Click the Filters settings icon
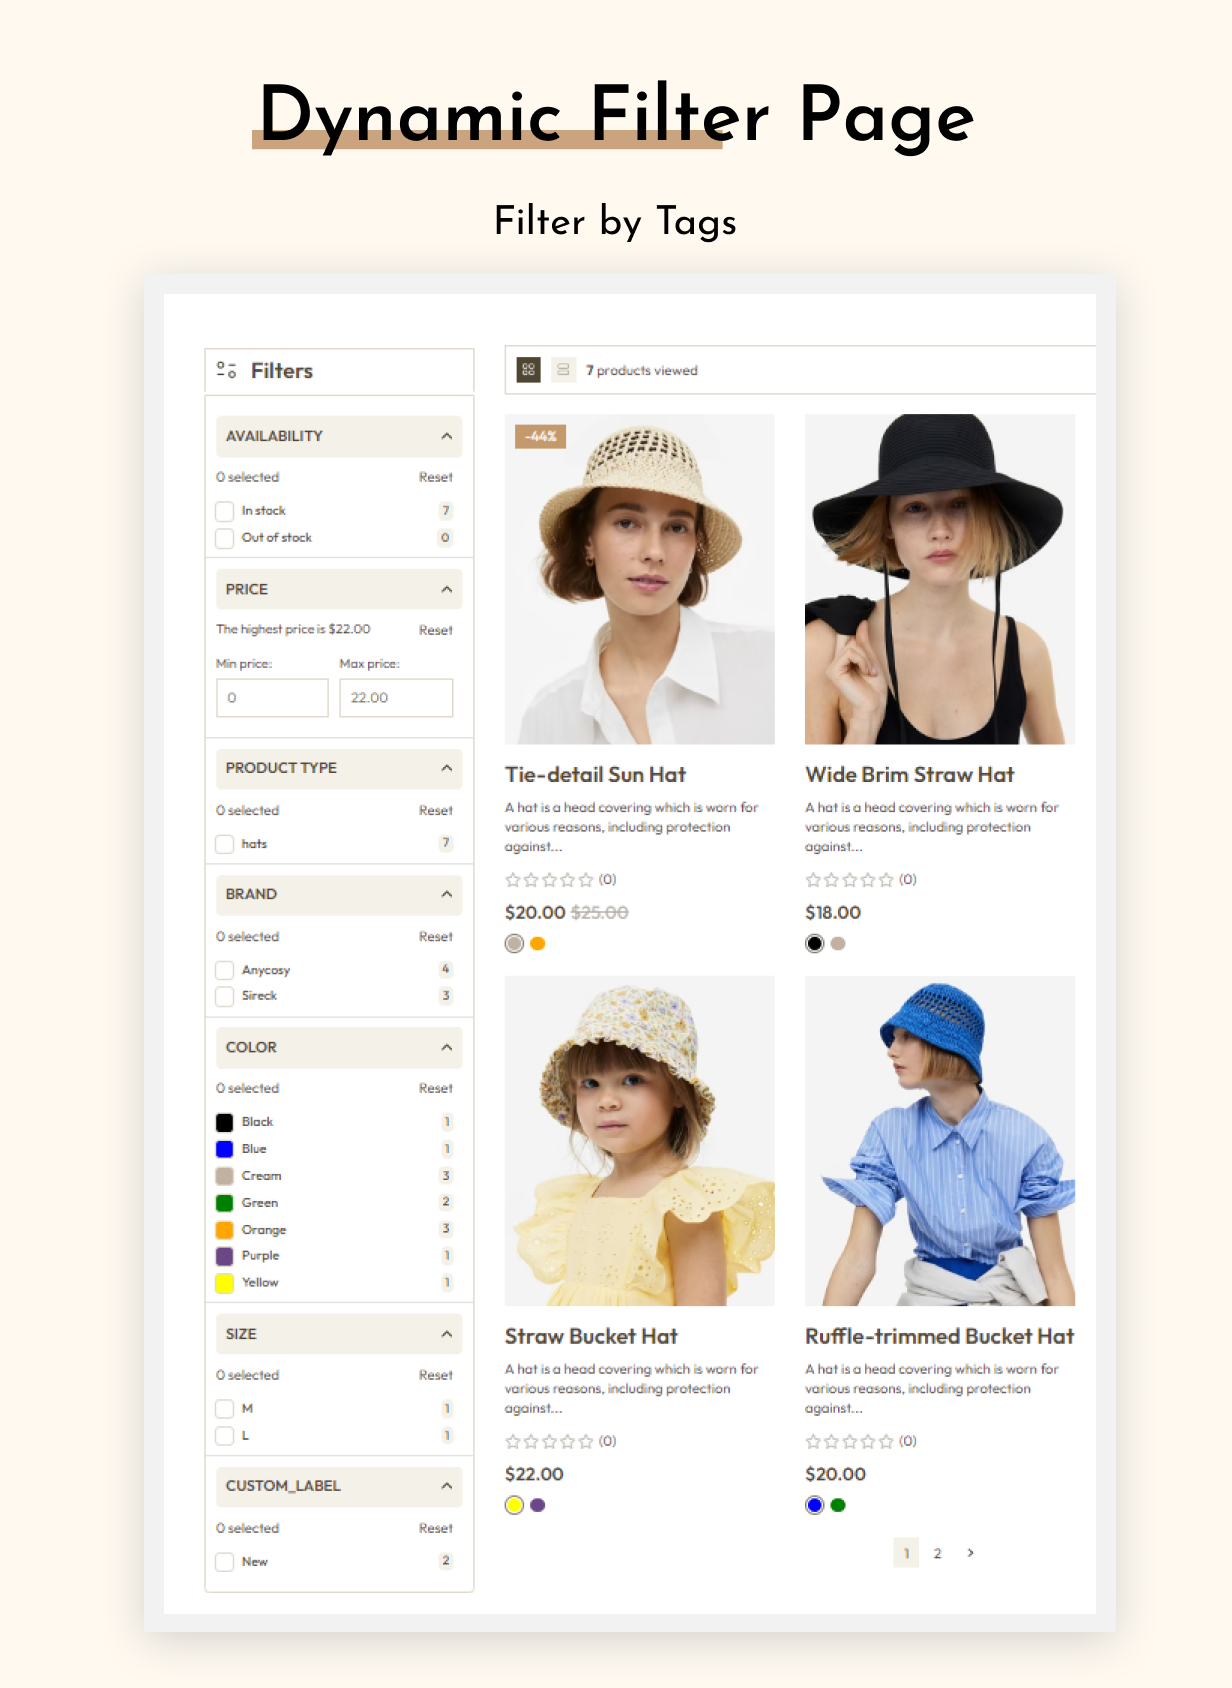This screenshot has height=1688, width=1232. (227, 371)
